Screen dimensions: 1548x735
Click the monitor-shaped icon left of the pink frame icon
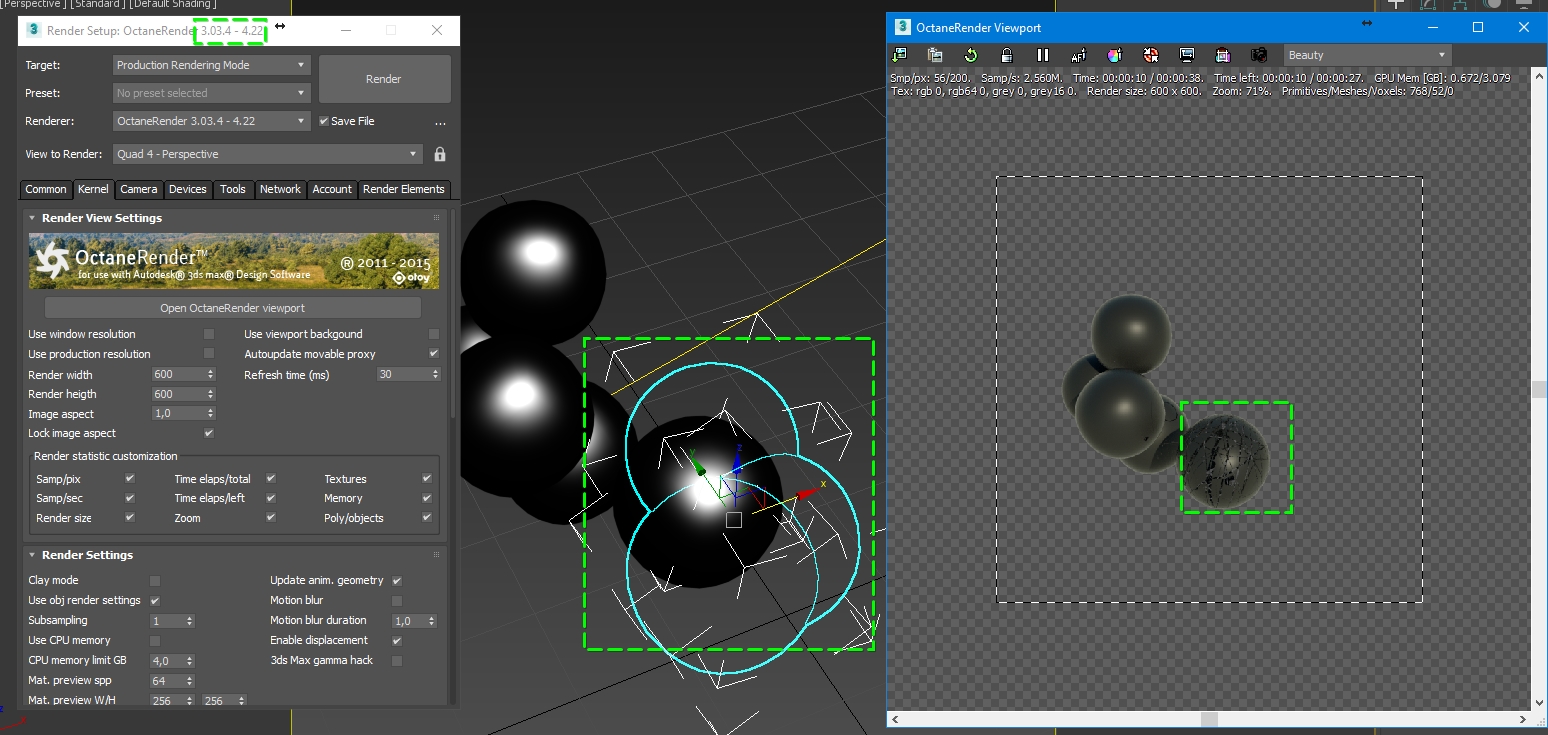[1187, 55]
